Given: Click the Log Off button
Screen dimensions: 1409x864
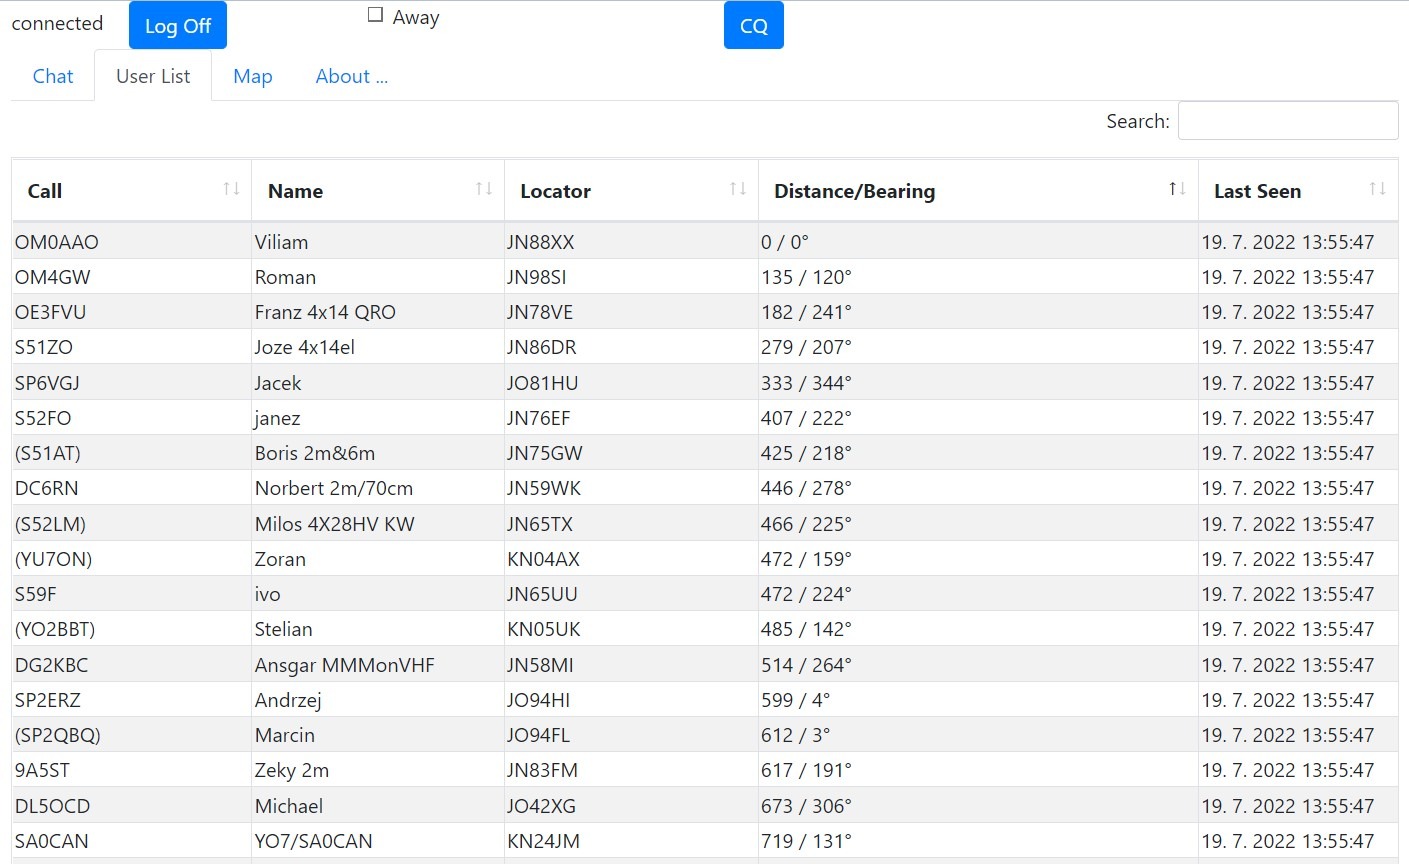Looking at the screenshot, I should click(x=178, y=25).
